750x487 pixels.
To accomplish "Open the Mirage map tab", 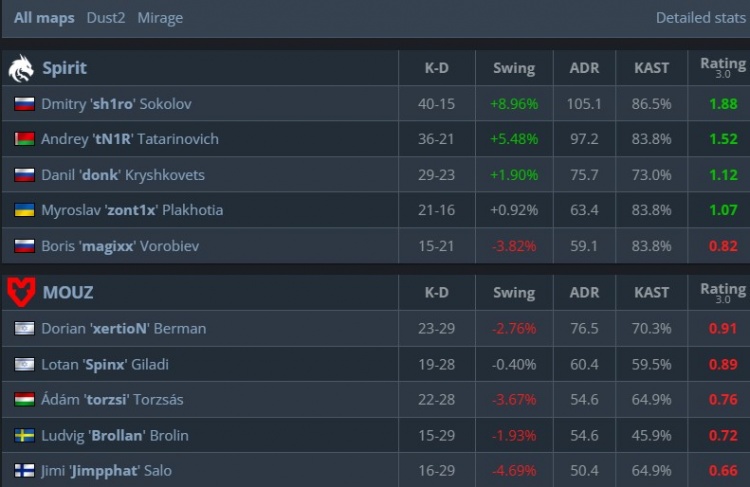I will [160, 18].
